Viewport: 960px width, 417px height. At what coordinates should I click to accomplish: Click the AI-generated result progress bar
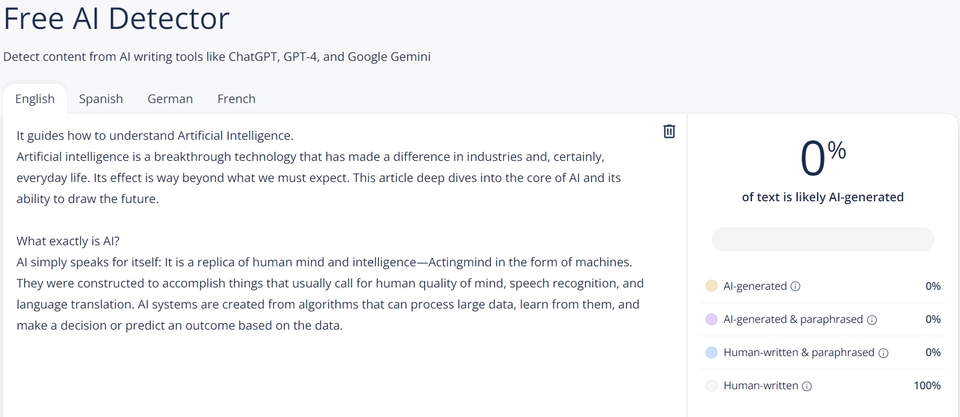pyautogui.click(x=822, y=240)
